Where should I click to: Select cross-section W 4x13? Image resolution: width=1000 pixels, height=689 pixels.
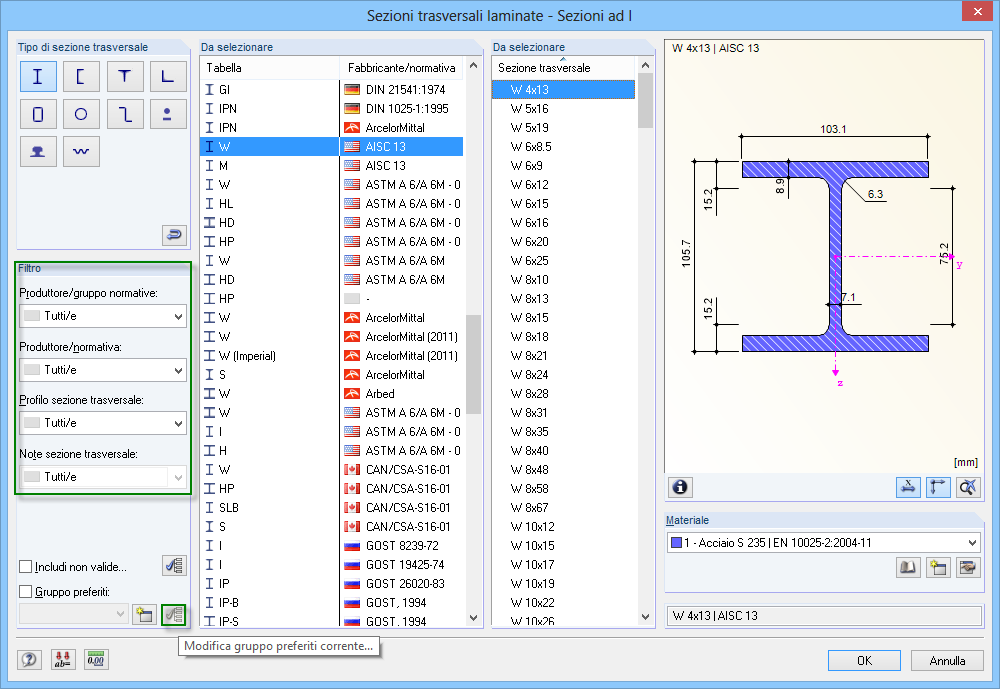564,89
